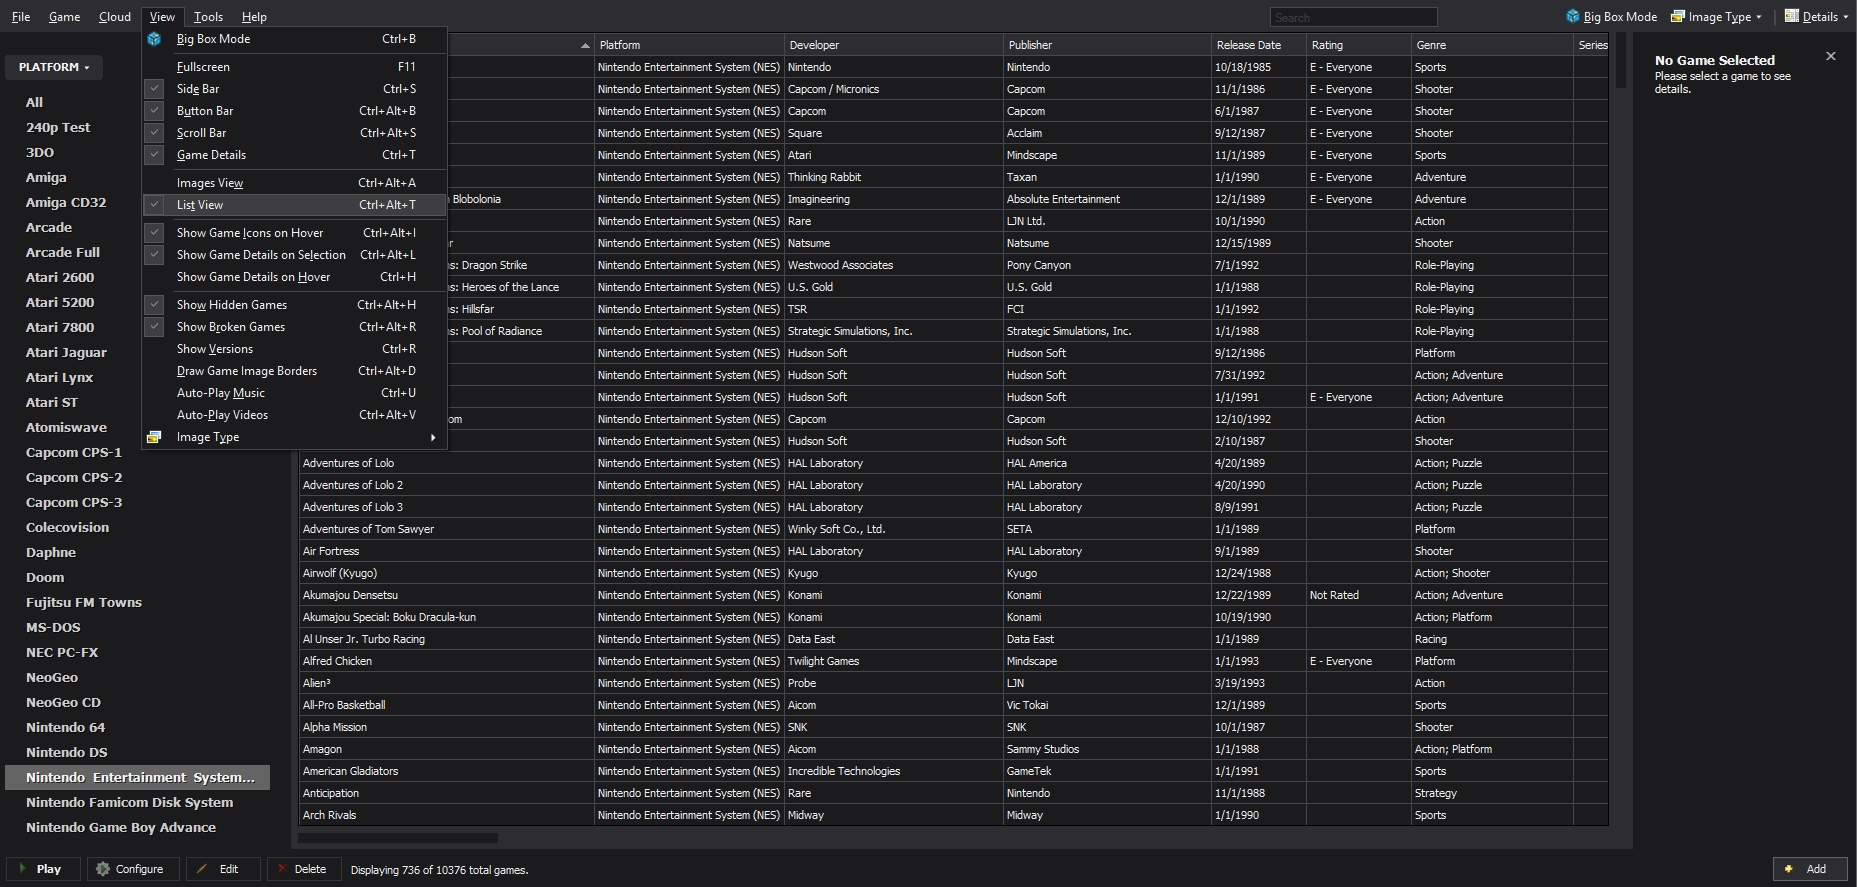Toggle Show Broken Games
This screenshot has height=887, width=1857.
pyautogui.click(x=295, y=327)
